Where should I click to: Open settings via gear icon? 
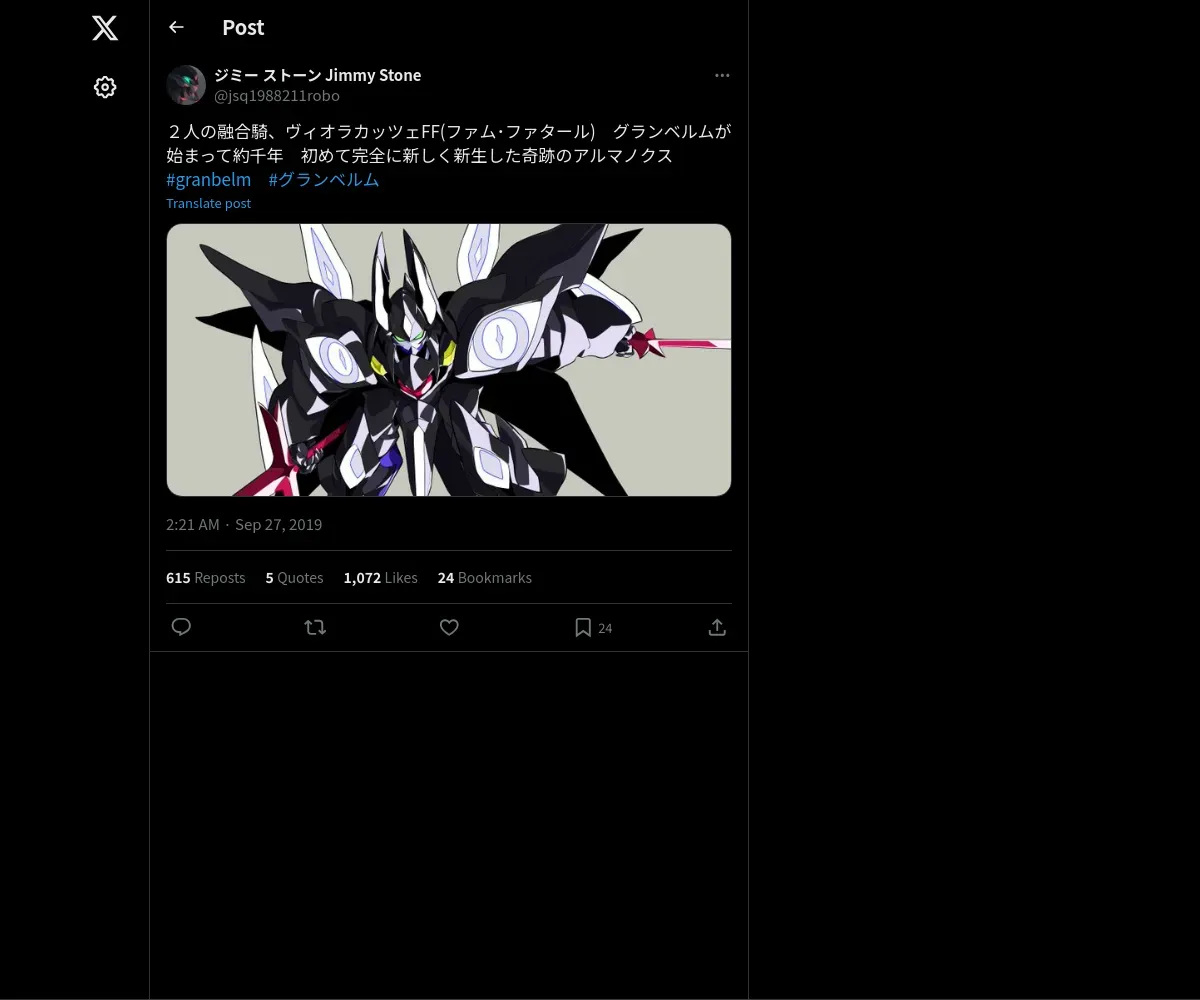(x=105, y=87)
